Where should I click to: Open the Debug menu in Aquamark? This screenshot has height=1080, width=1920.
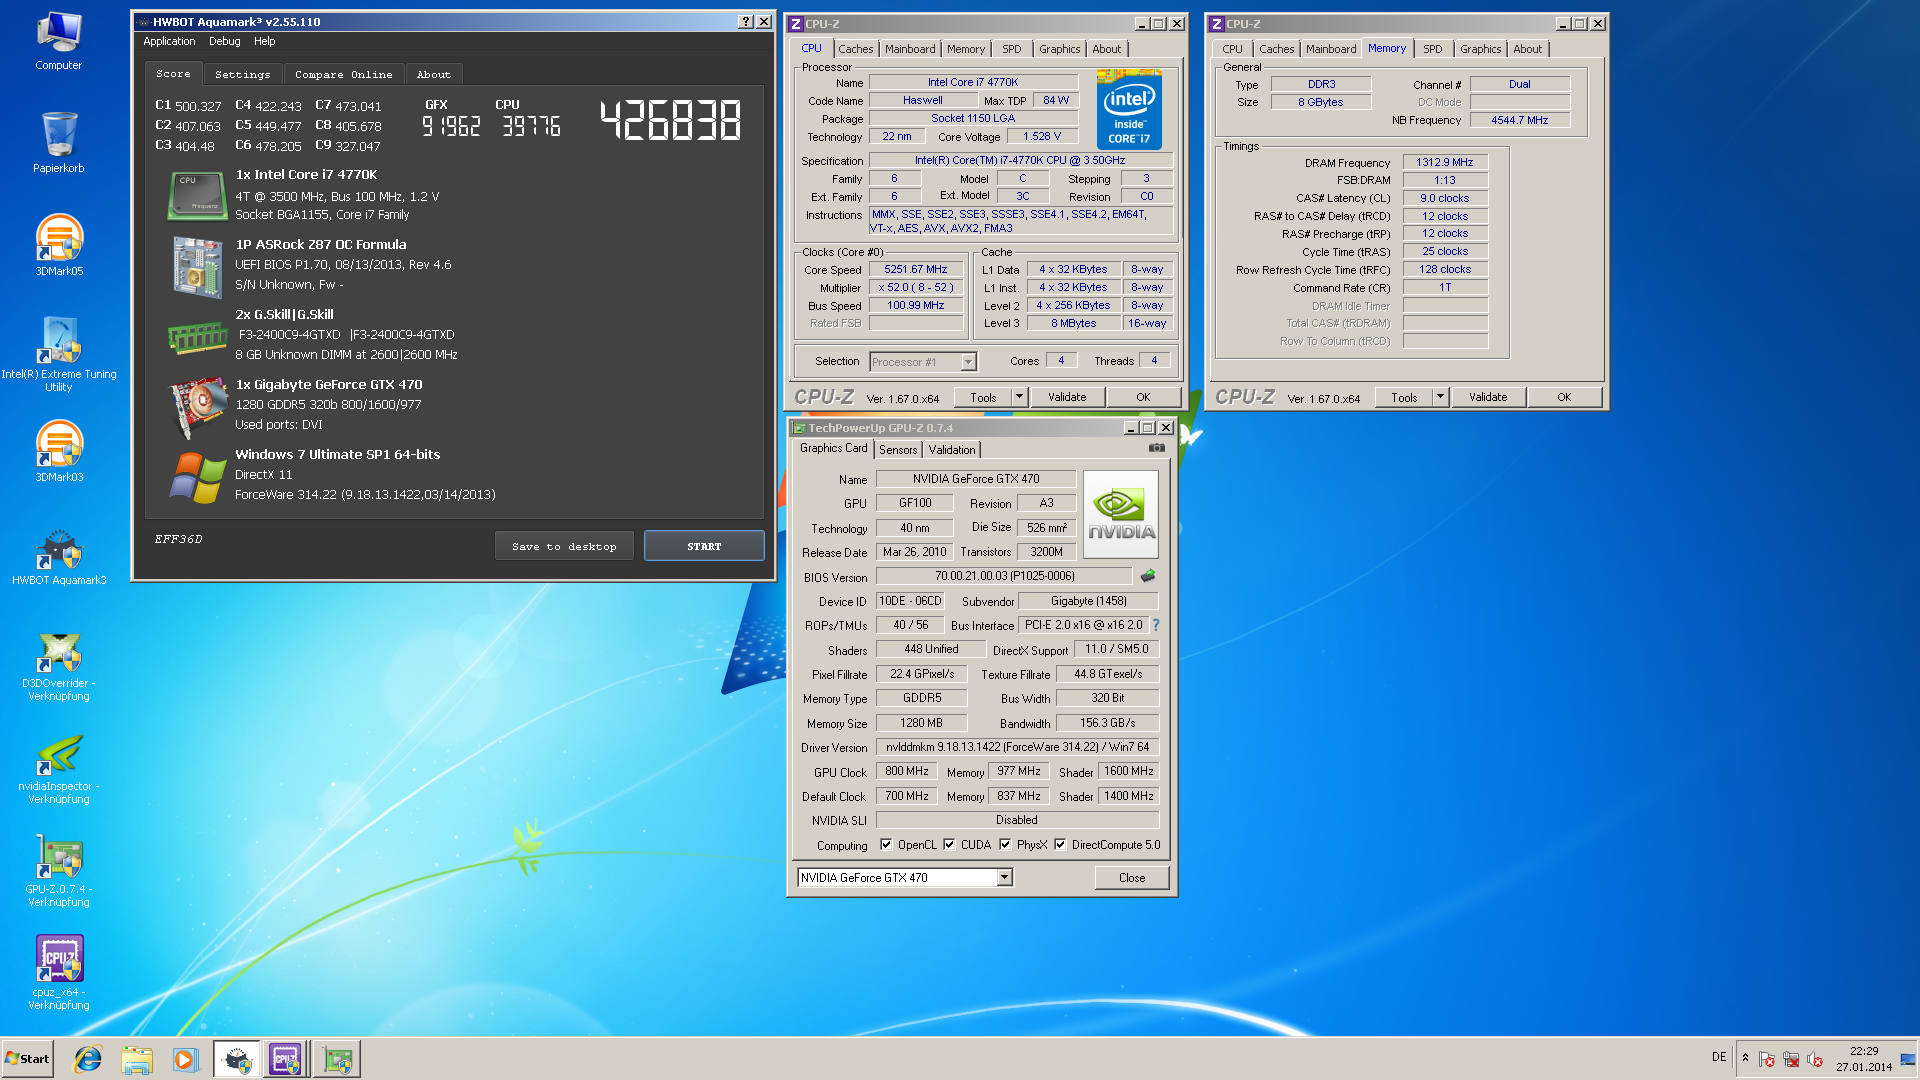225,41
